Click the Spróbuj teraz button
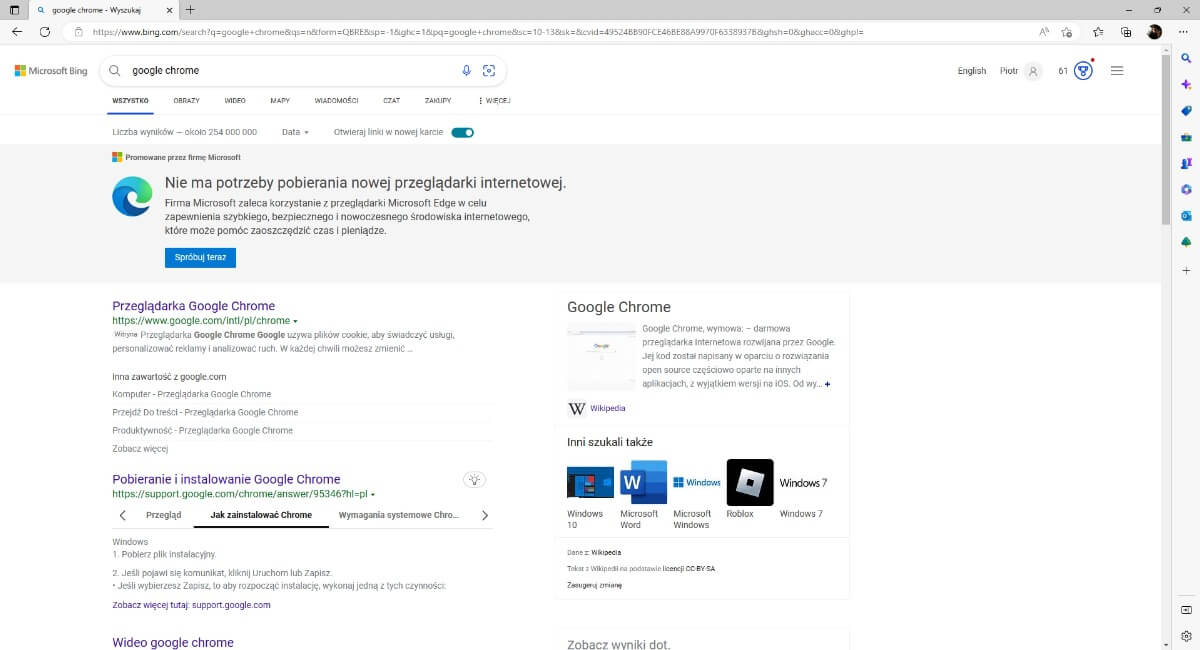Viewport: 1200px width, 650px height. click(x=199, y=257)
